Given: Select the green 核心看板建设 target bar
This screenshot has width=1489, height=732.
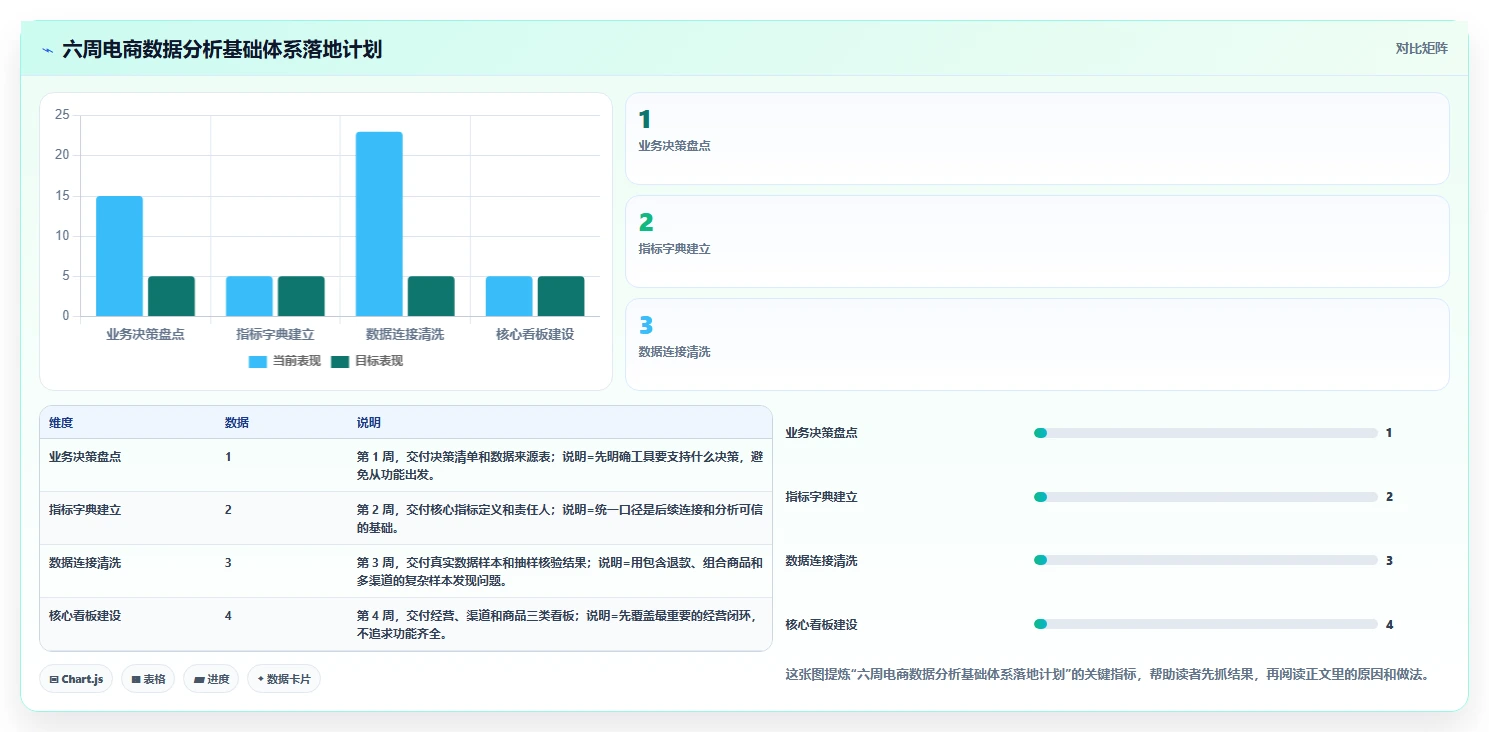Looking at the screenshot, I should pyautogui.click(x=561, y=296).
